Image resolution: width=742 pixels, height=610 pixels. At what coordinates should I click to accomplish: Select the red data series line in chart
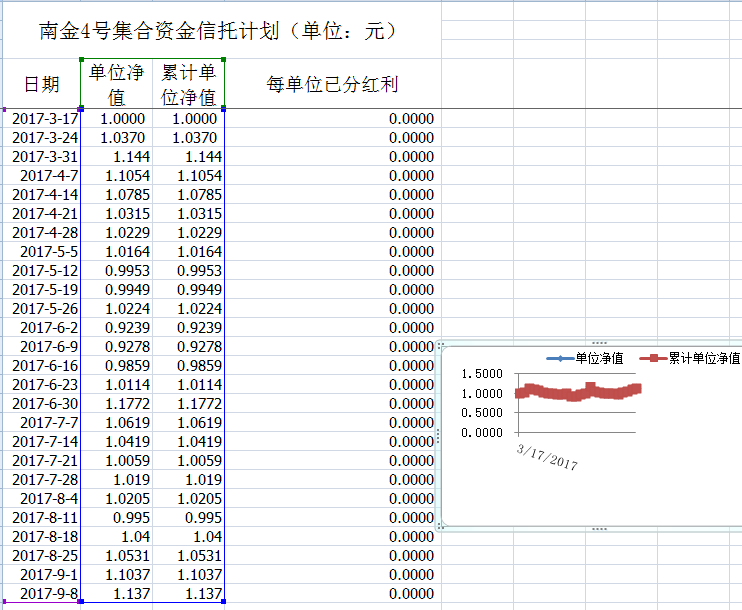(580, 392)
